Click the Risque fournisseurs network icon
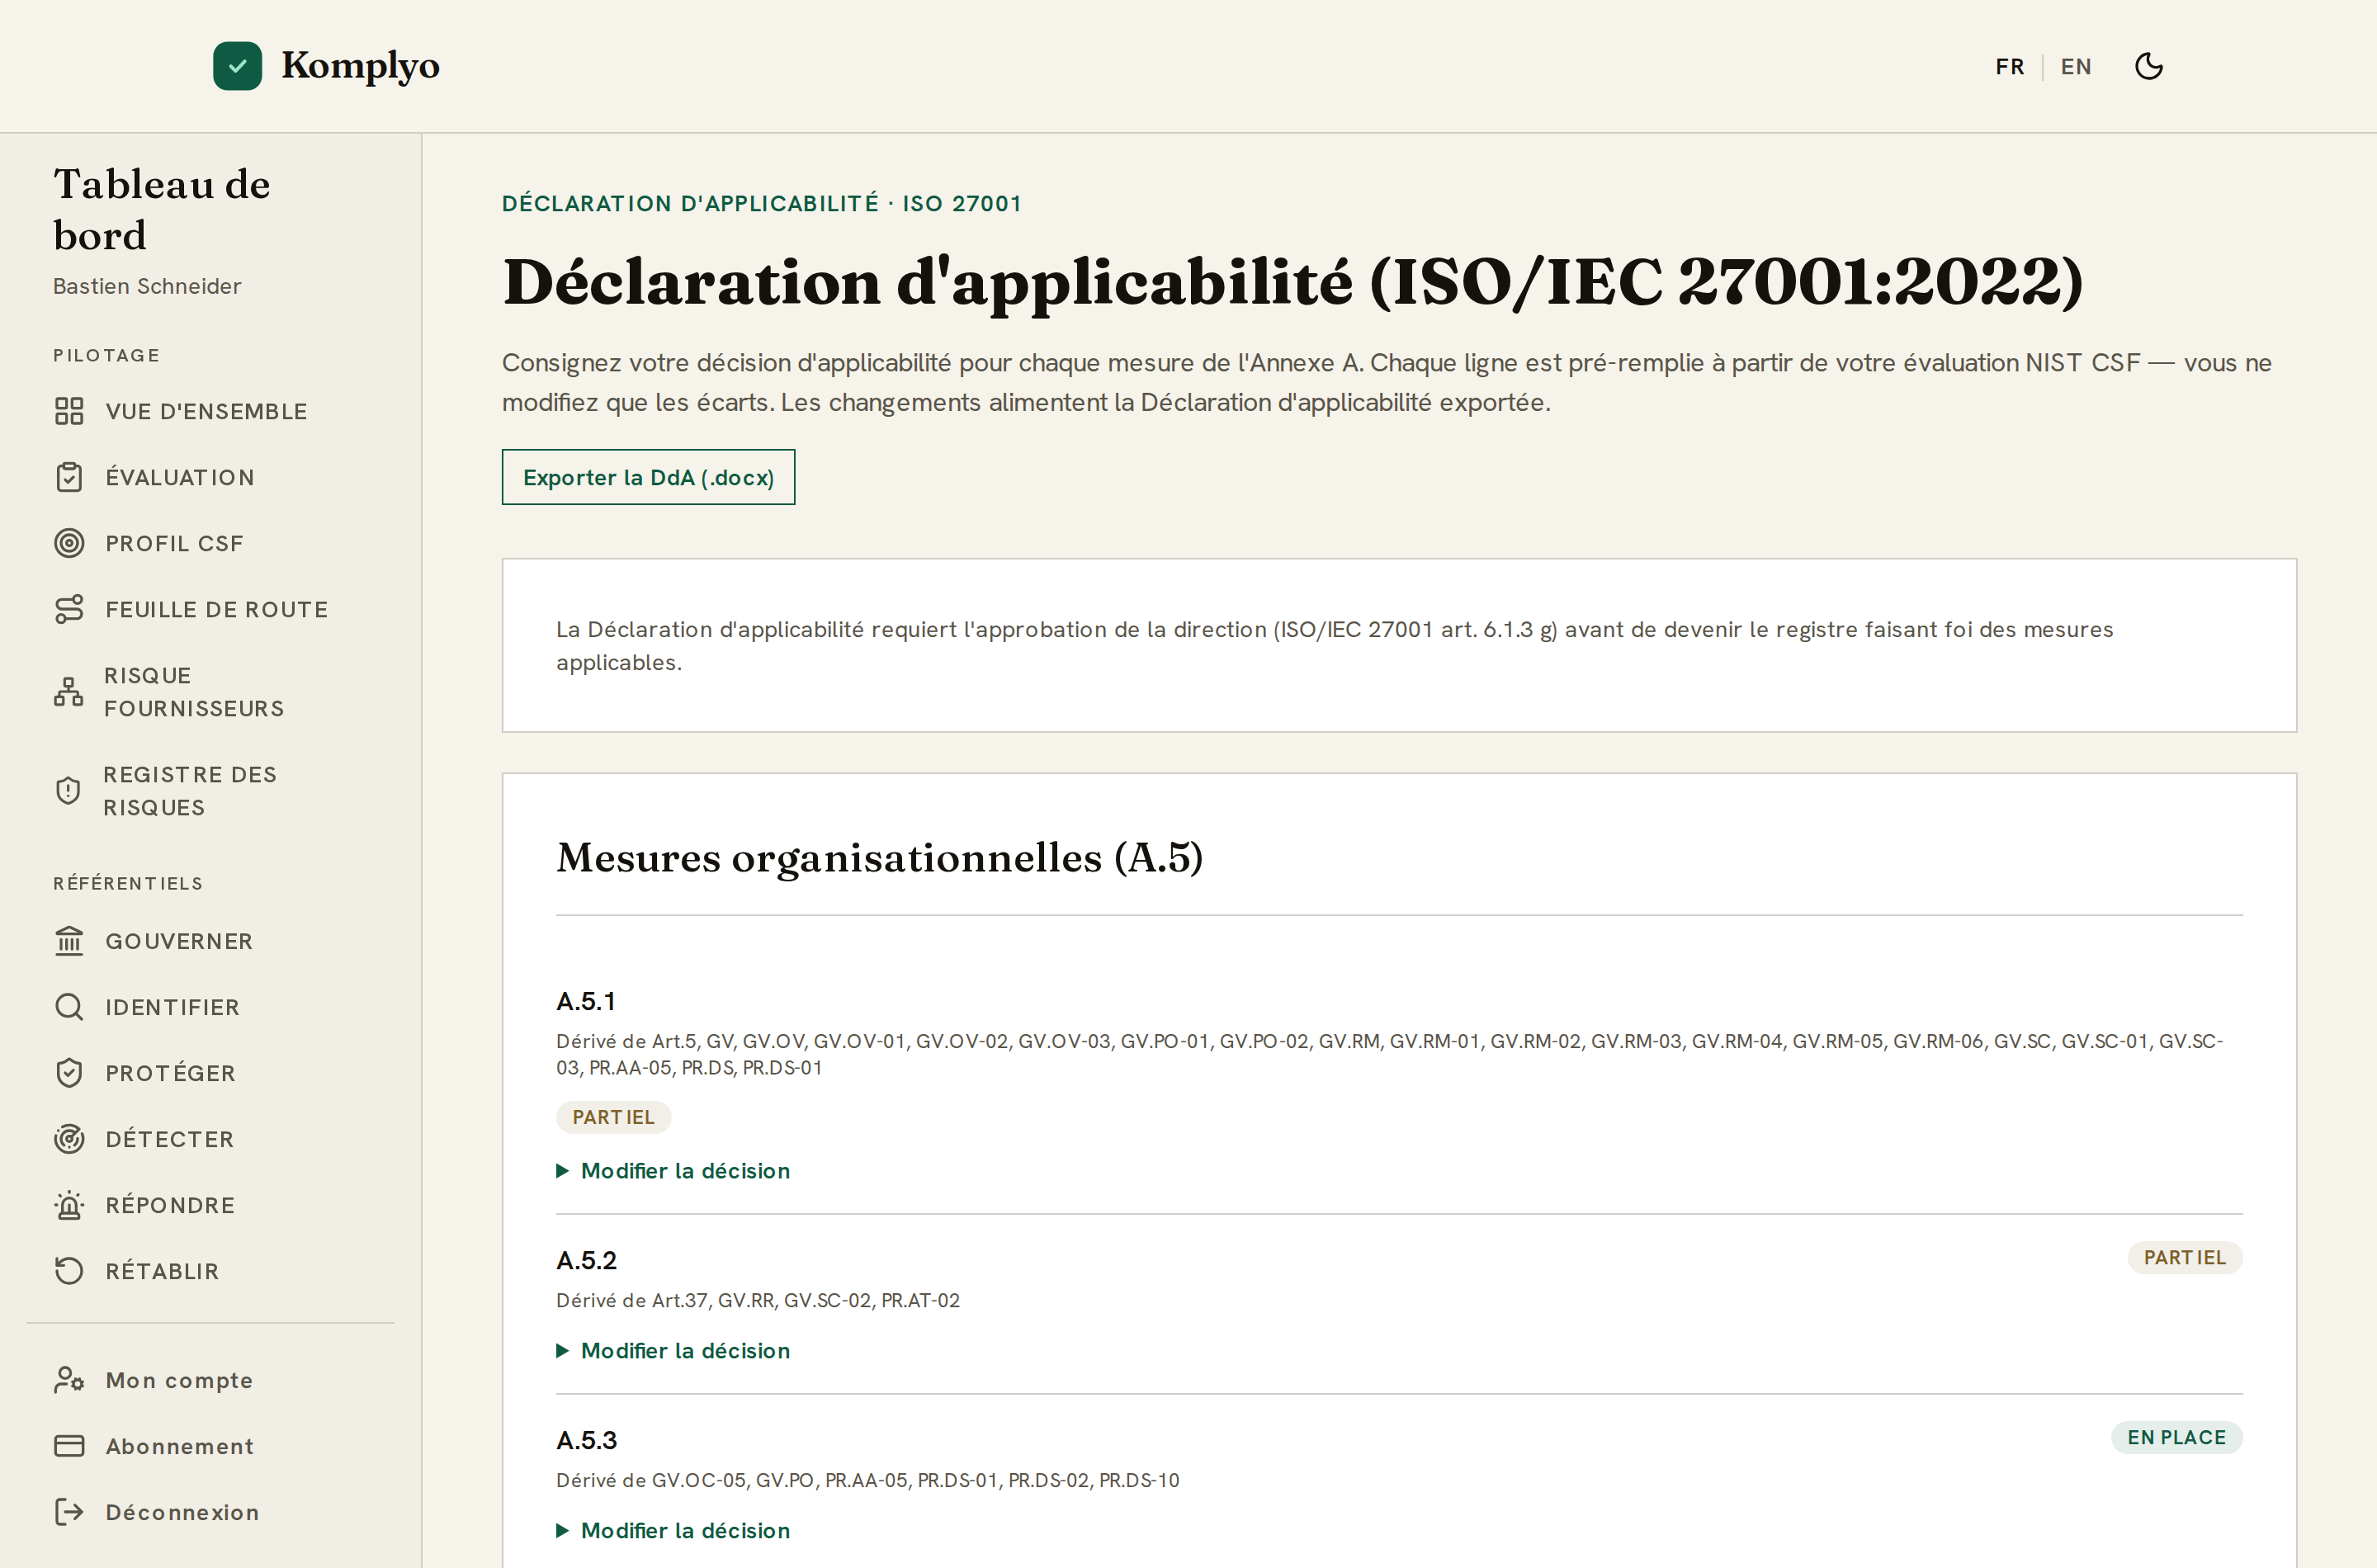2377x1568 pixels. coord(68,692)
